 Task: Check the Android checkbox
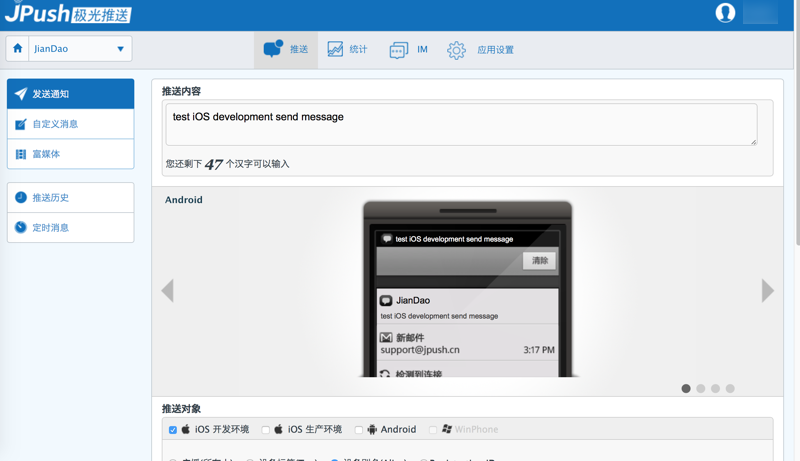[x=359, y=430]
